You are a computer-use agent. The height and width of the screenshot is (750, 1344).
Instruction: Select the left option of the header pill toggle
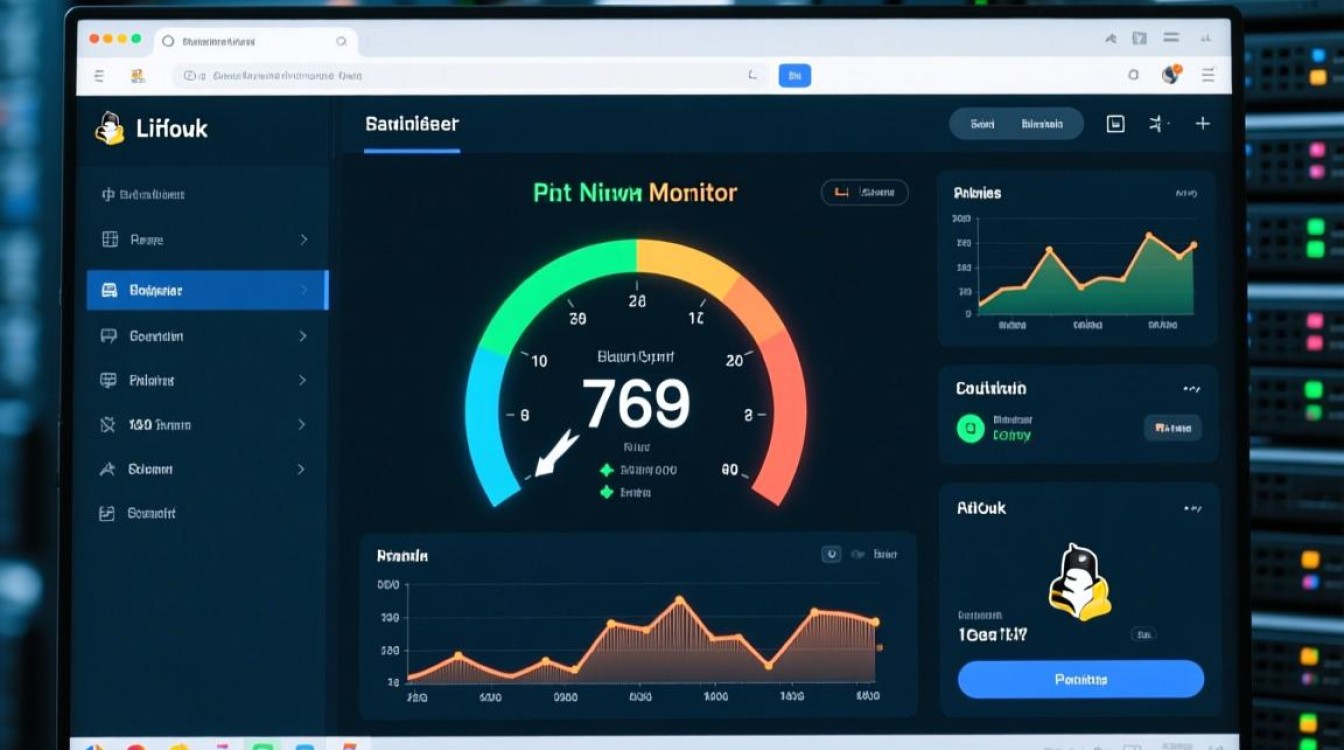[x=982, y=125]
